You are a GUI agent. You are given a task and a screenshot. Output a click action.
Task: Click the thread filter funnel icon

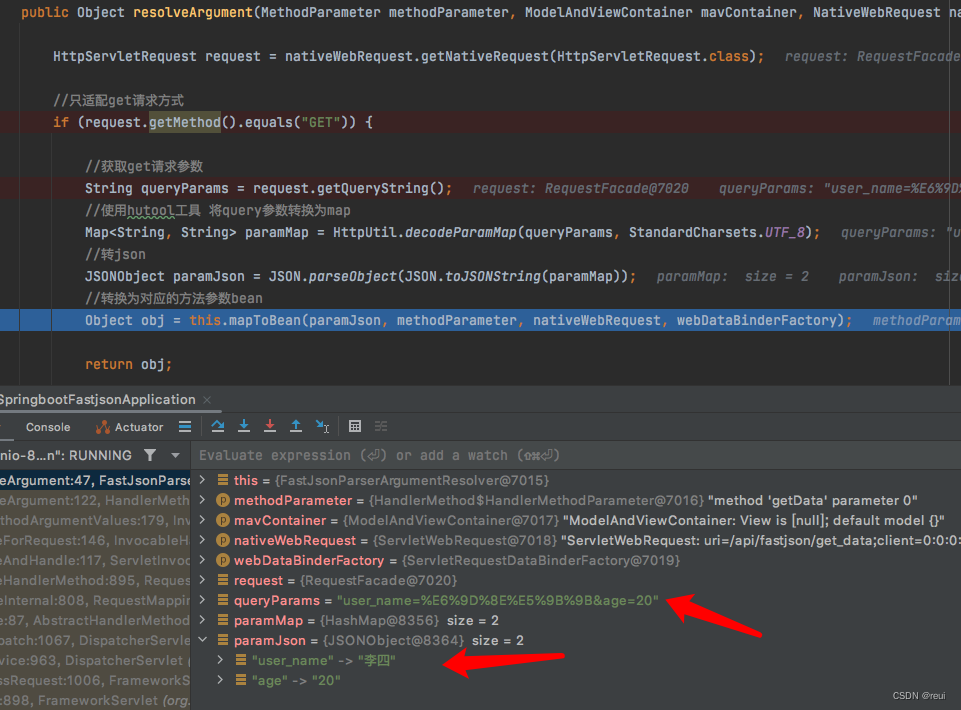pos(150,455)
